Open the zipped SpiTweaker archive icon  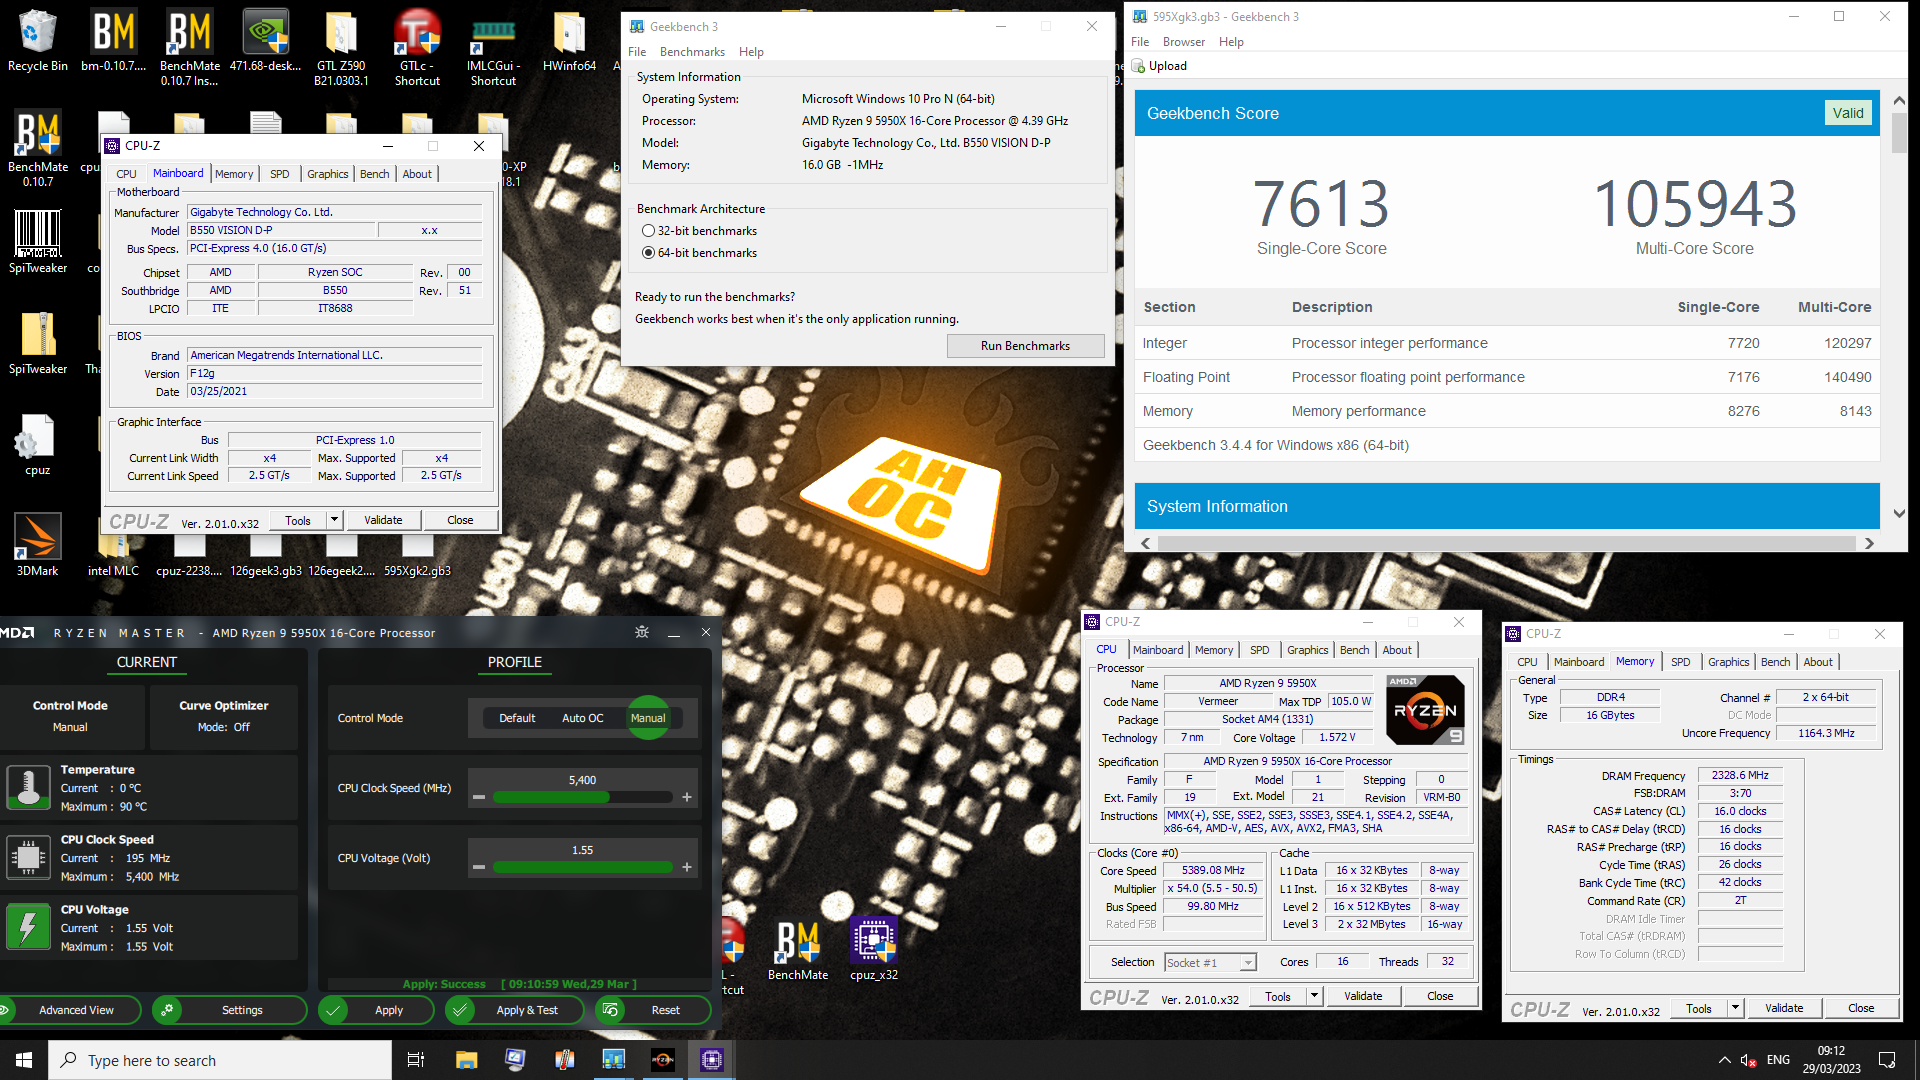pyautogui.click(x=38, y=342)
